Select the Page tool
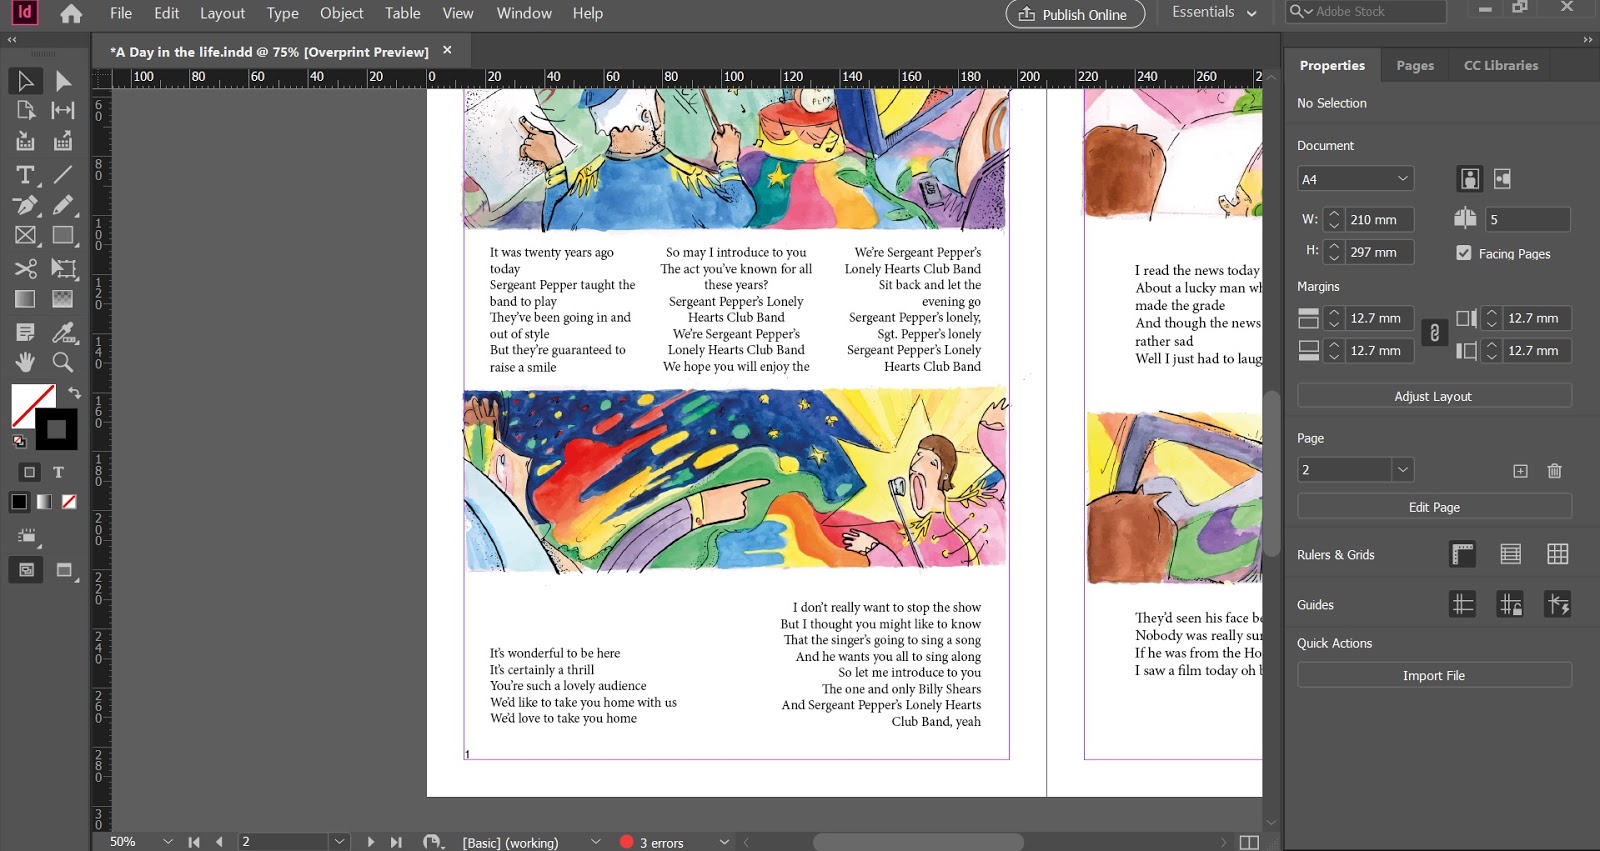 coord(25,110)
